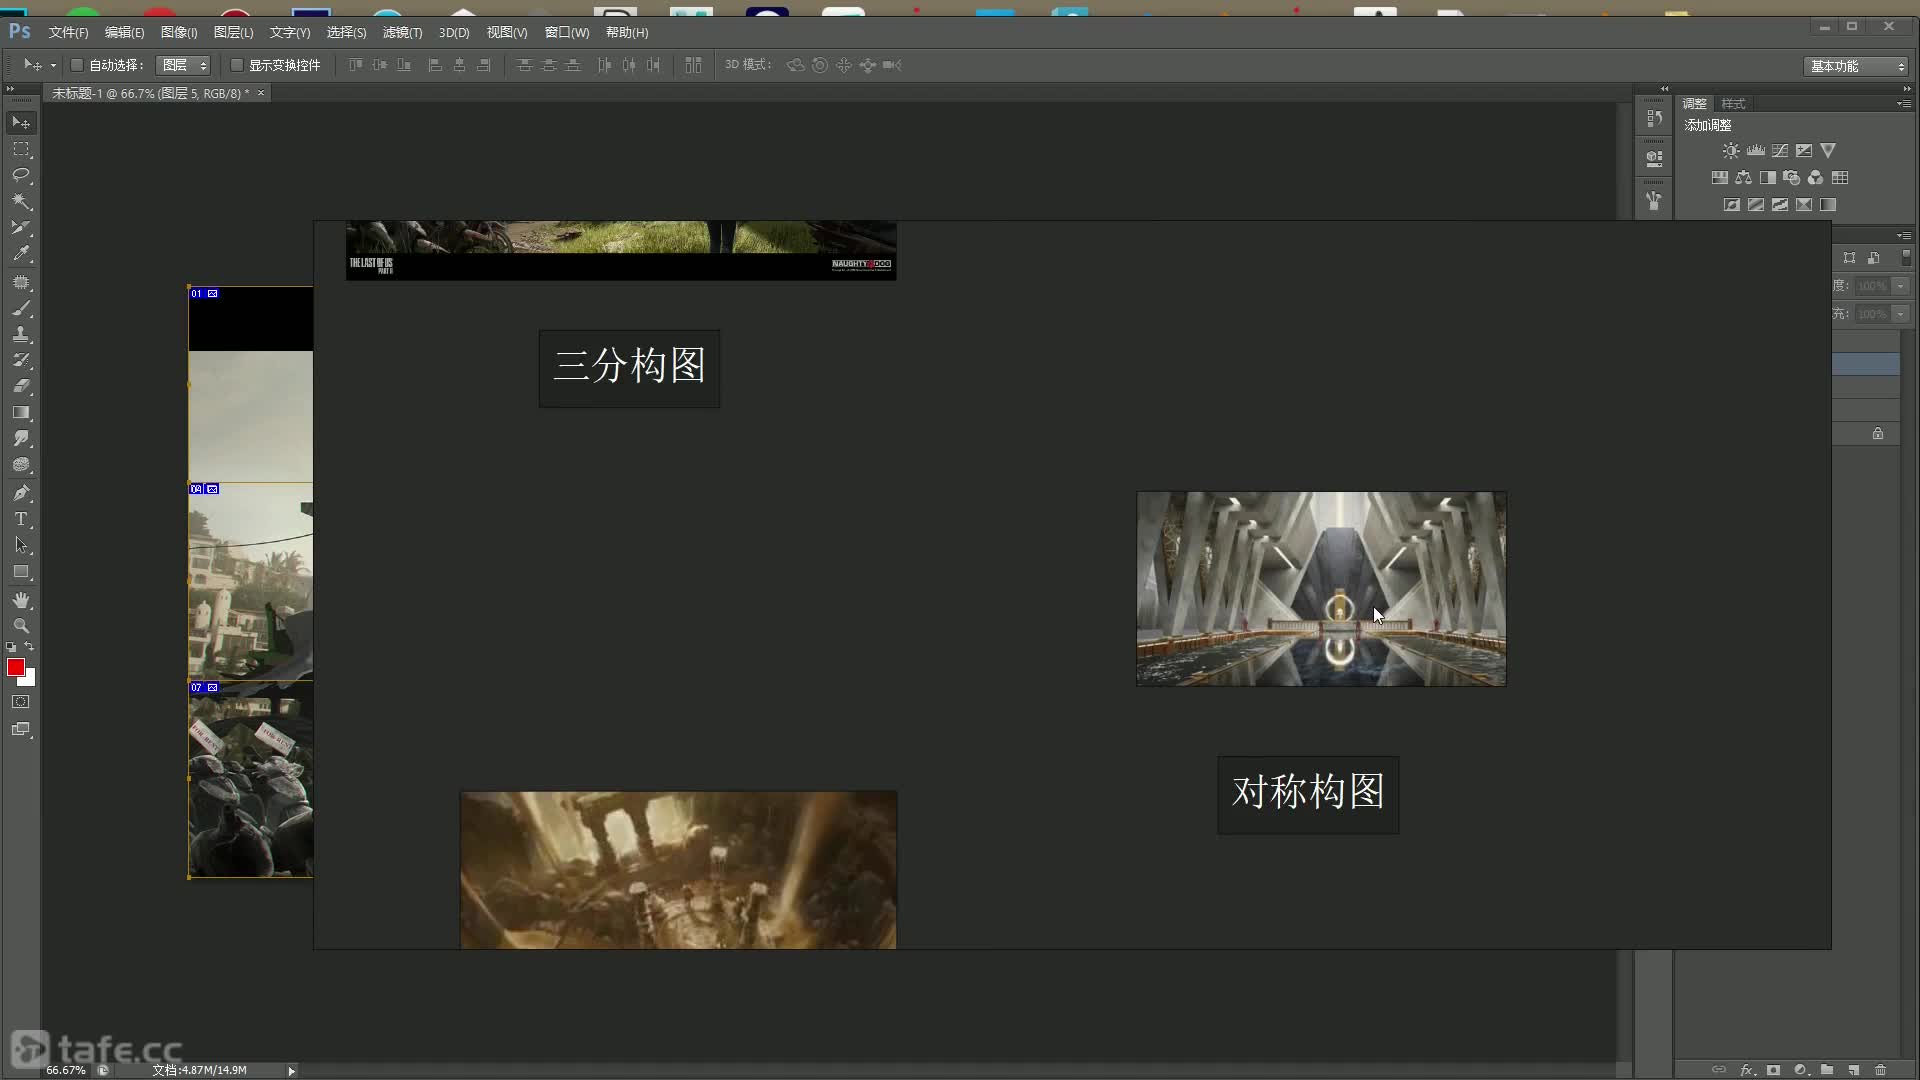Switch to the 样式 tab

(1733, 104)
